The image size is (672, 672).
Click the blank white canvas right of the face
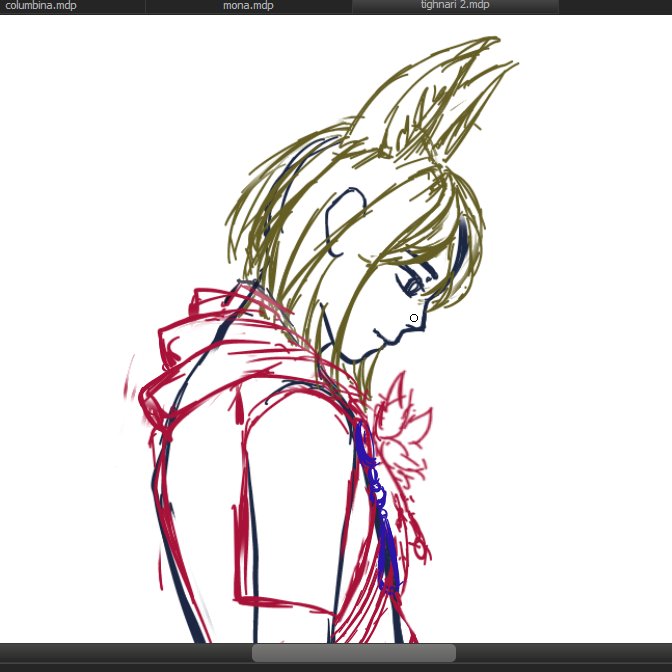click(557, 300)
